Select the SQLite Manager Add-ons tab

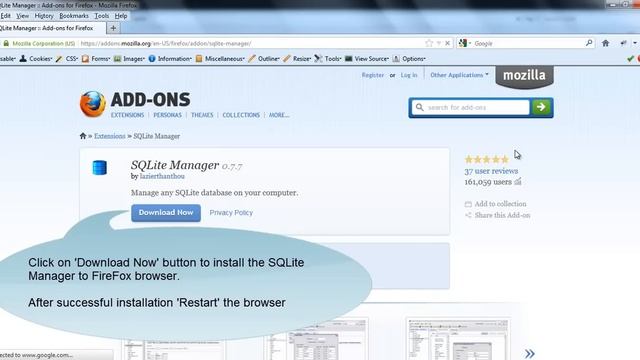(x=52, y=28)
